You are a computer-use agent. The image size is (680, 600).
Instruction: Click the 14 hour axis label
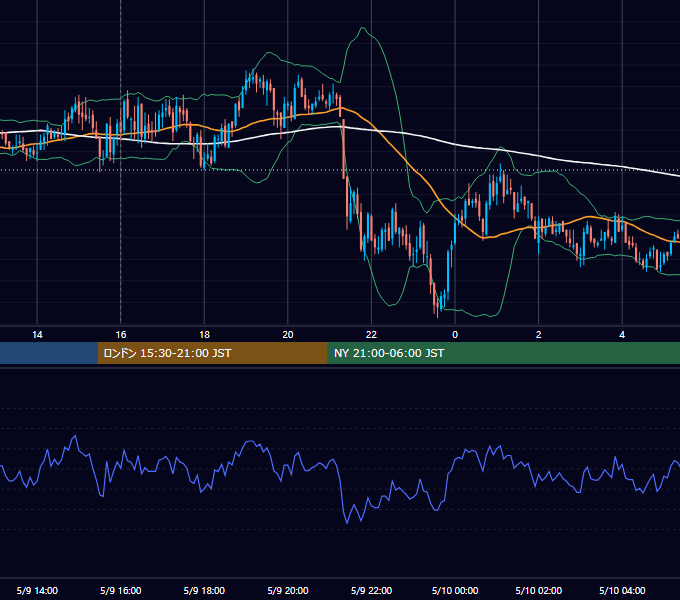[x=37, y=335]
